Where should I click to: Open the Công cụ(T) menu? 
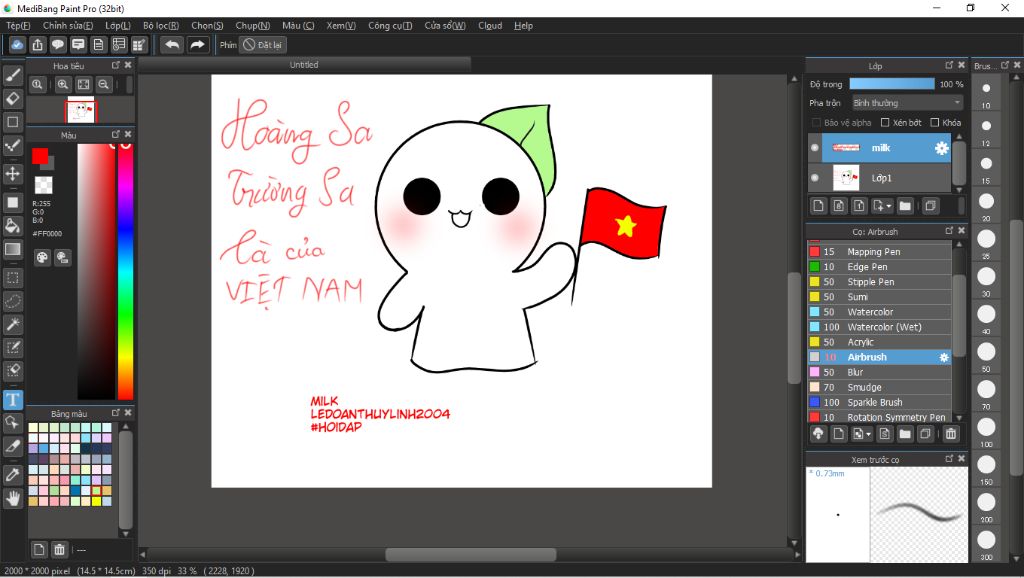tap(390, 25)
